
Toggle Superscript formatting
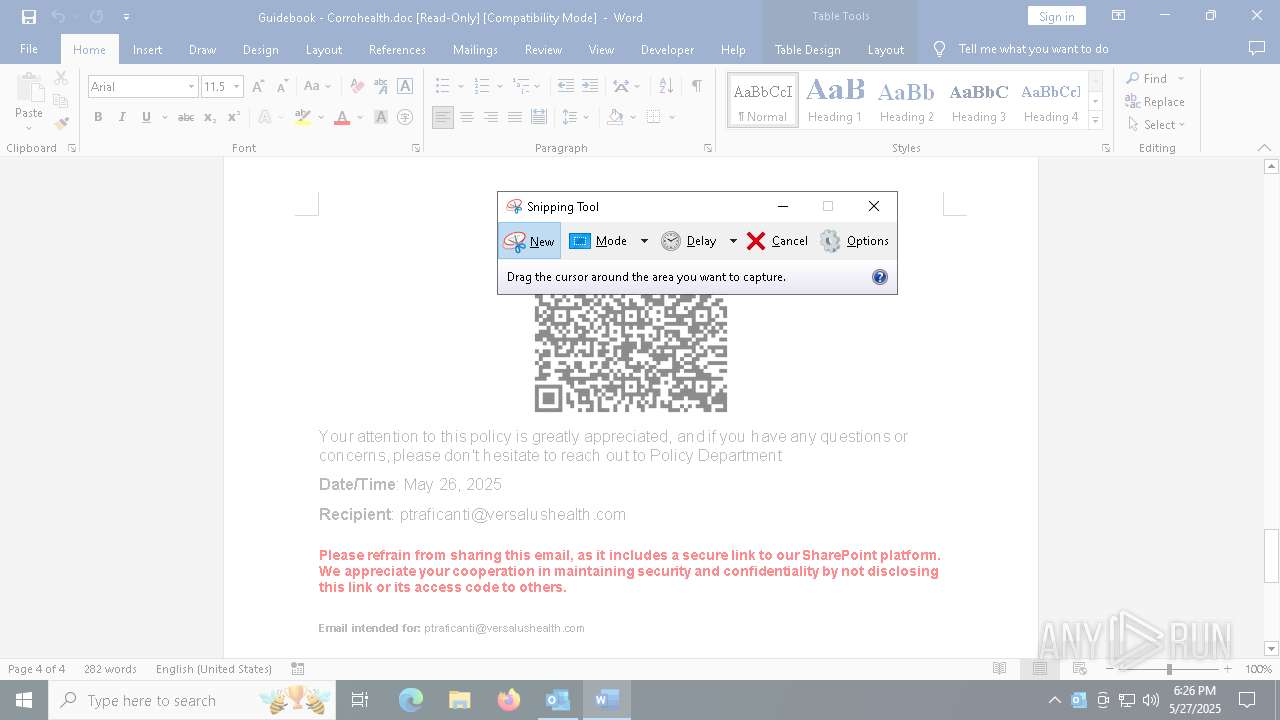click(233, 117)
